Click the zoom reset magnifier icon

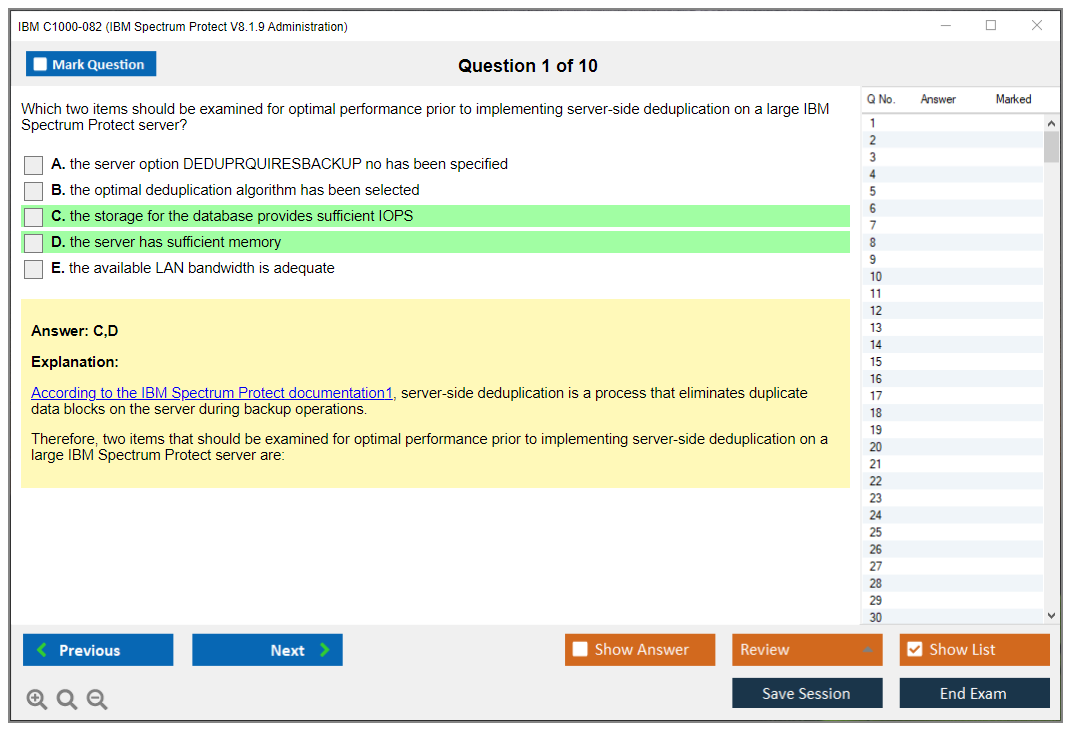point(67,700)
